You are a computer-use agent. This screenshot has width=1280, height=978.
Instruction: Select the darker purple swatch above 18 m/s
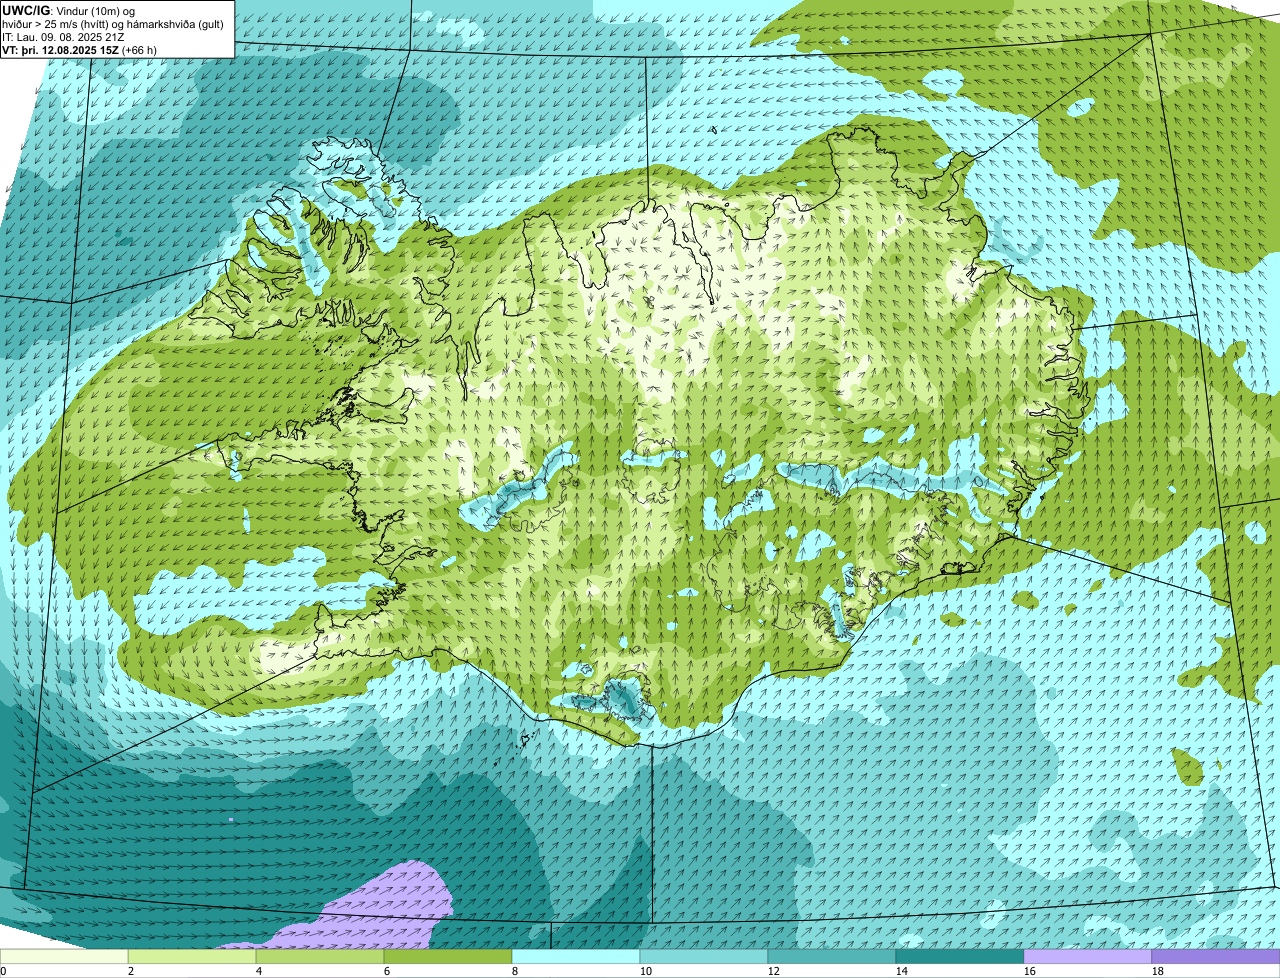1216,956
